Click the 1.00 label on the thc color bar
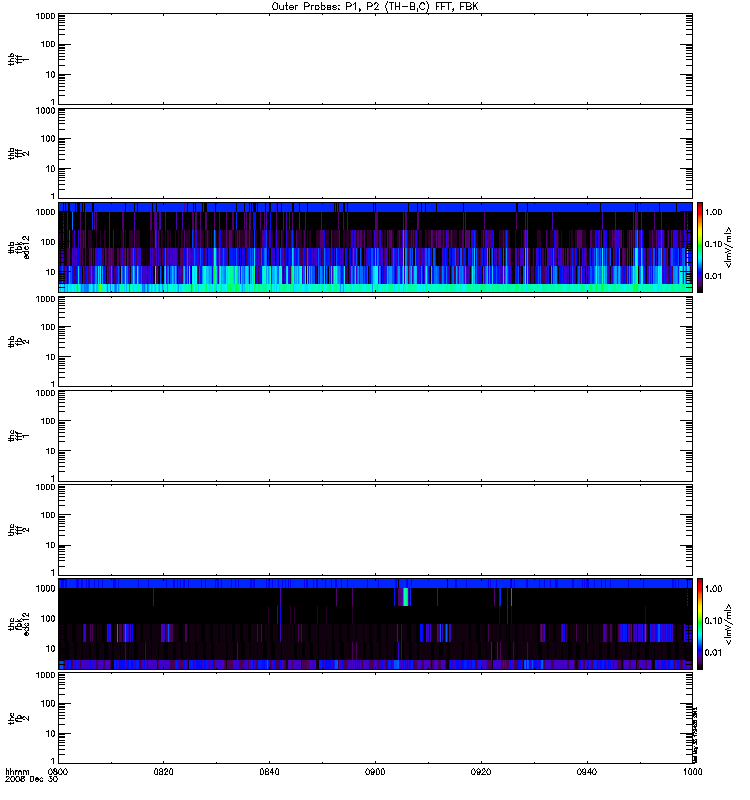This screenshot has width=750, height=800. pyautogui.click(x=713, y=589)
